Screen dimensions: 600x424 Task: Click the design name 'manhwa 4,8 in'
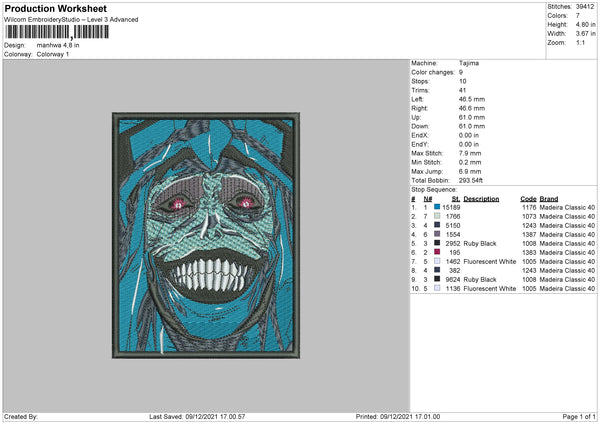(58, 45)
